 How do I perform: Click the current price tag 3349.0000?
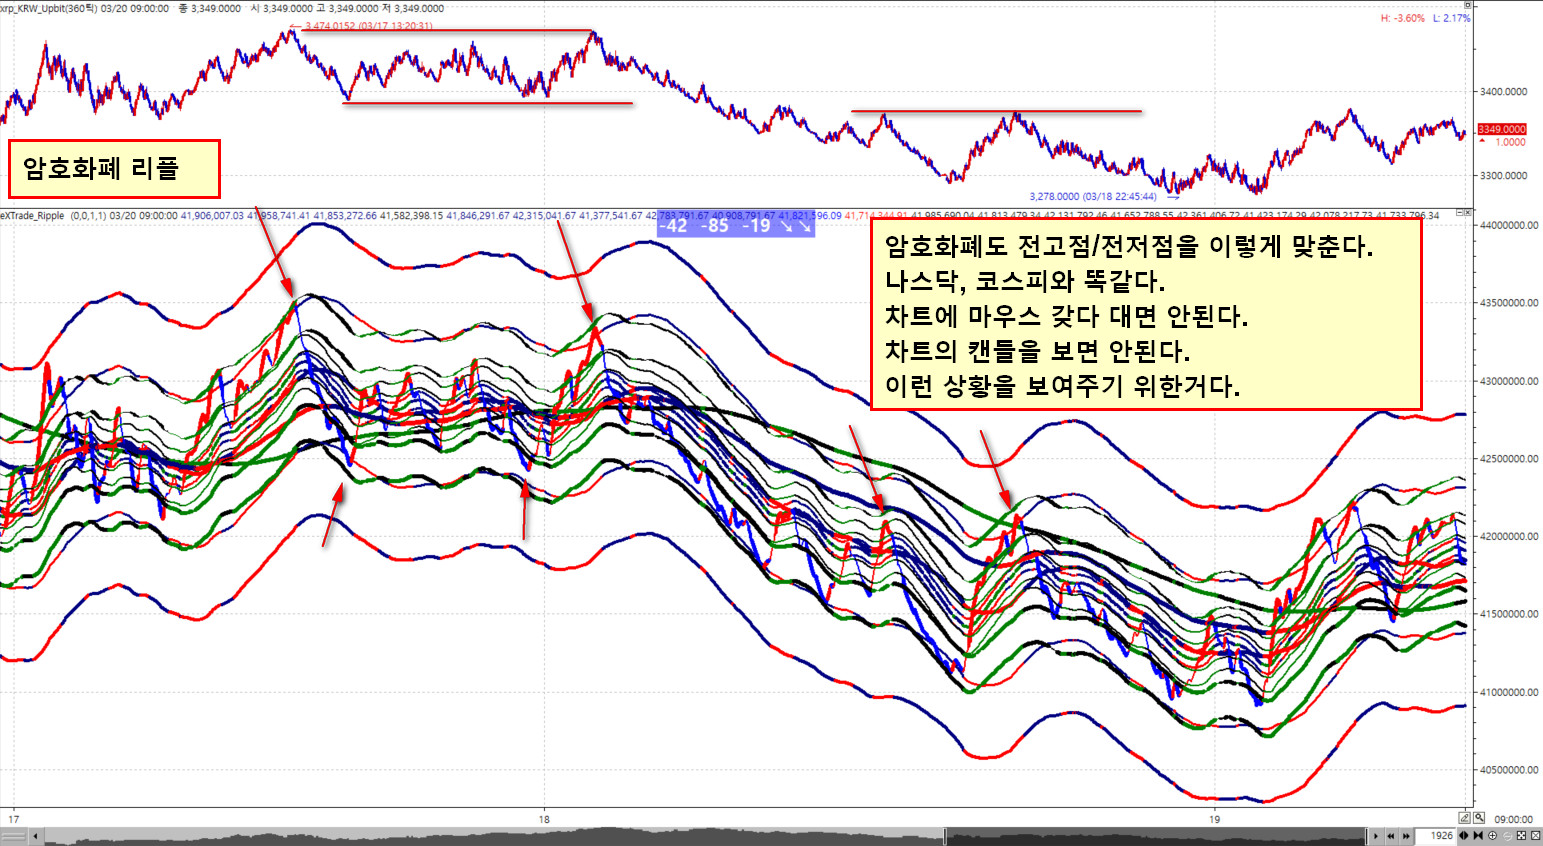tap(1502, 129)
